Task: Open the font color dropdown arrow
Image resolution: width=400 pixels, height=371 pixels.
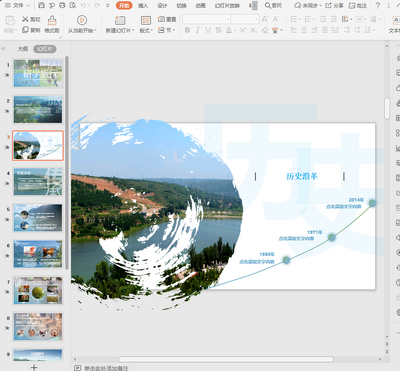Action: click(235, 30)
